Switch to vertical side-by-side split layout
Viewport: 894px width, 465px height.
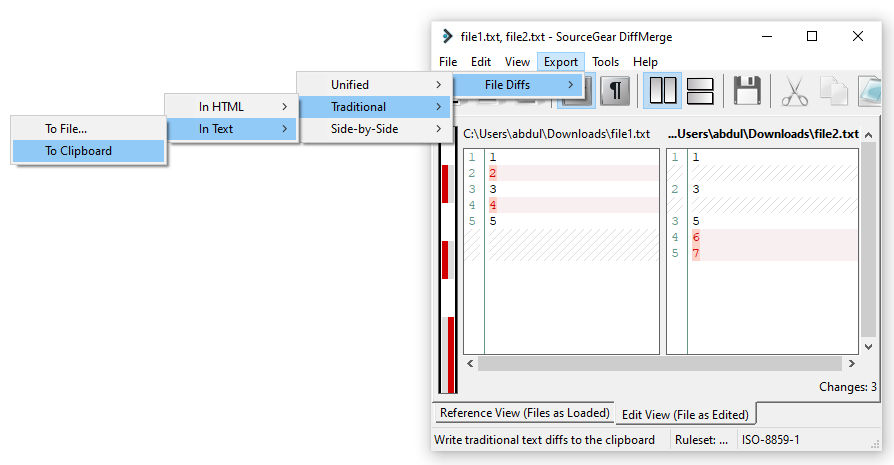click(663, 91)
